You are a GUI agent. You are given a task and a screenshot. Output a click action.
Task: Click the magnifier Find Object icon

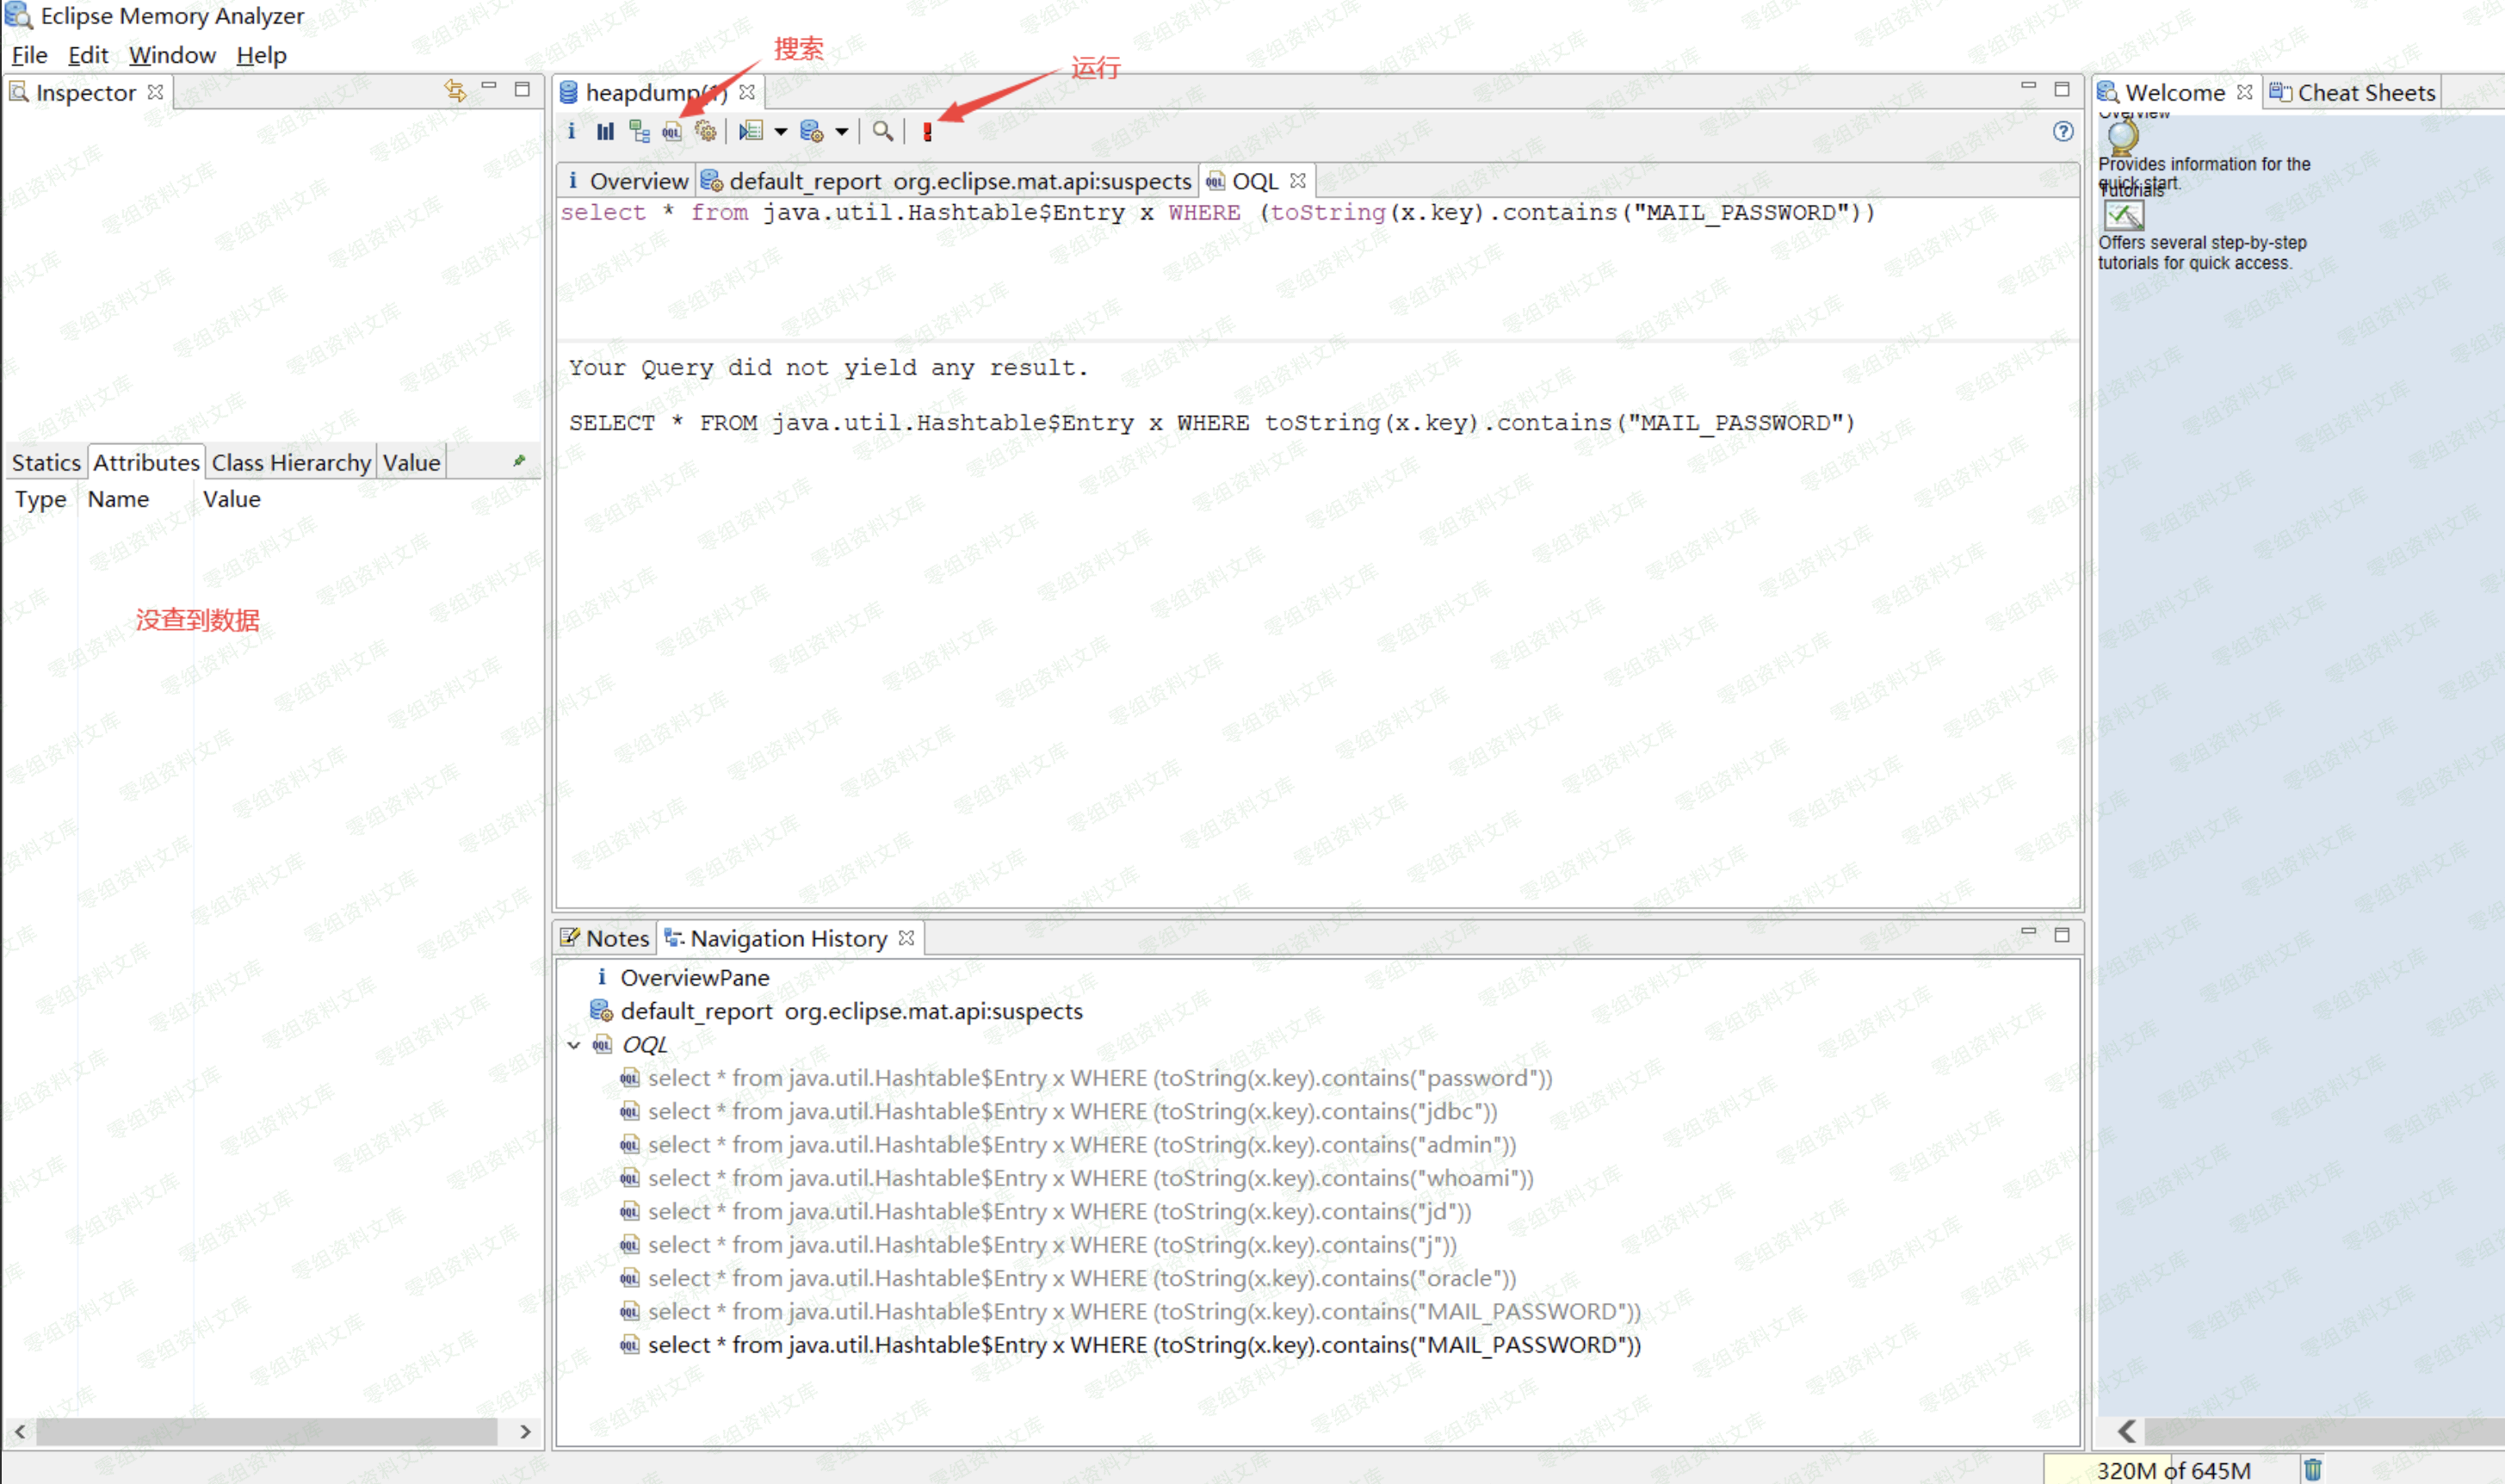tap(882, 131)
